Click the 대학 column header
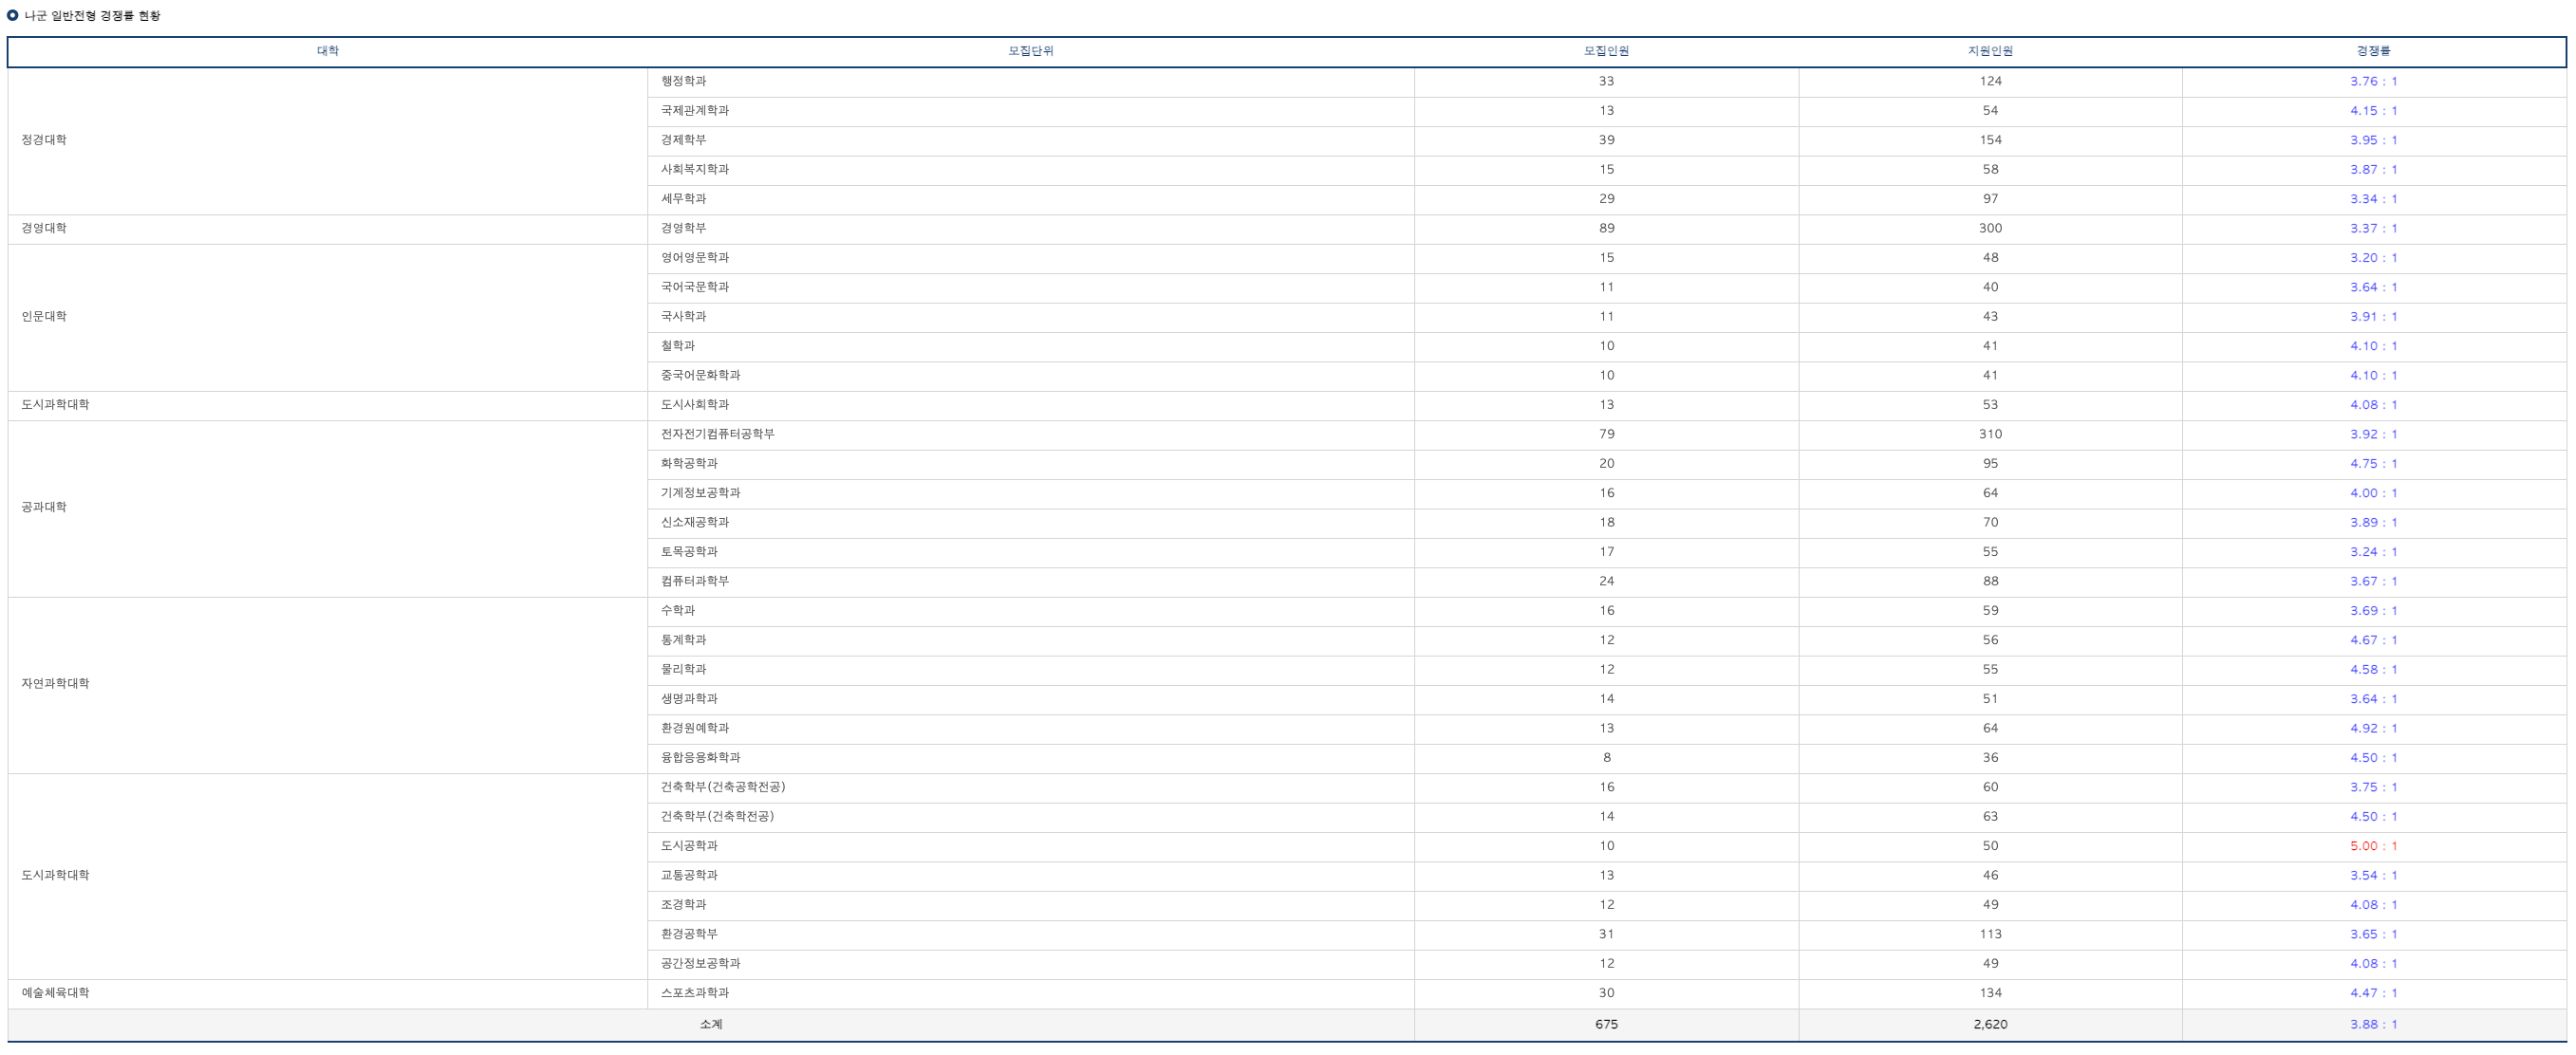 (327, 51)
